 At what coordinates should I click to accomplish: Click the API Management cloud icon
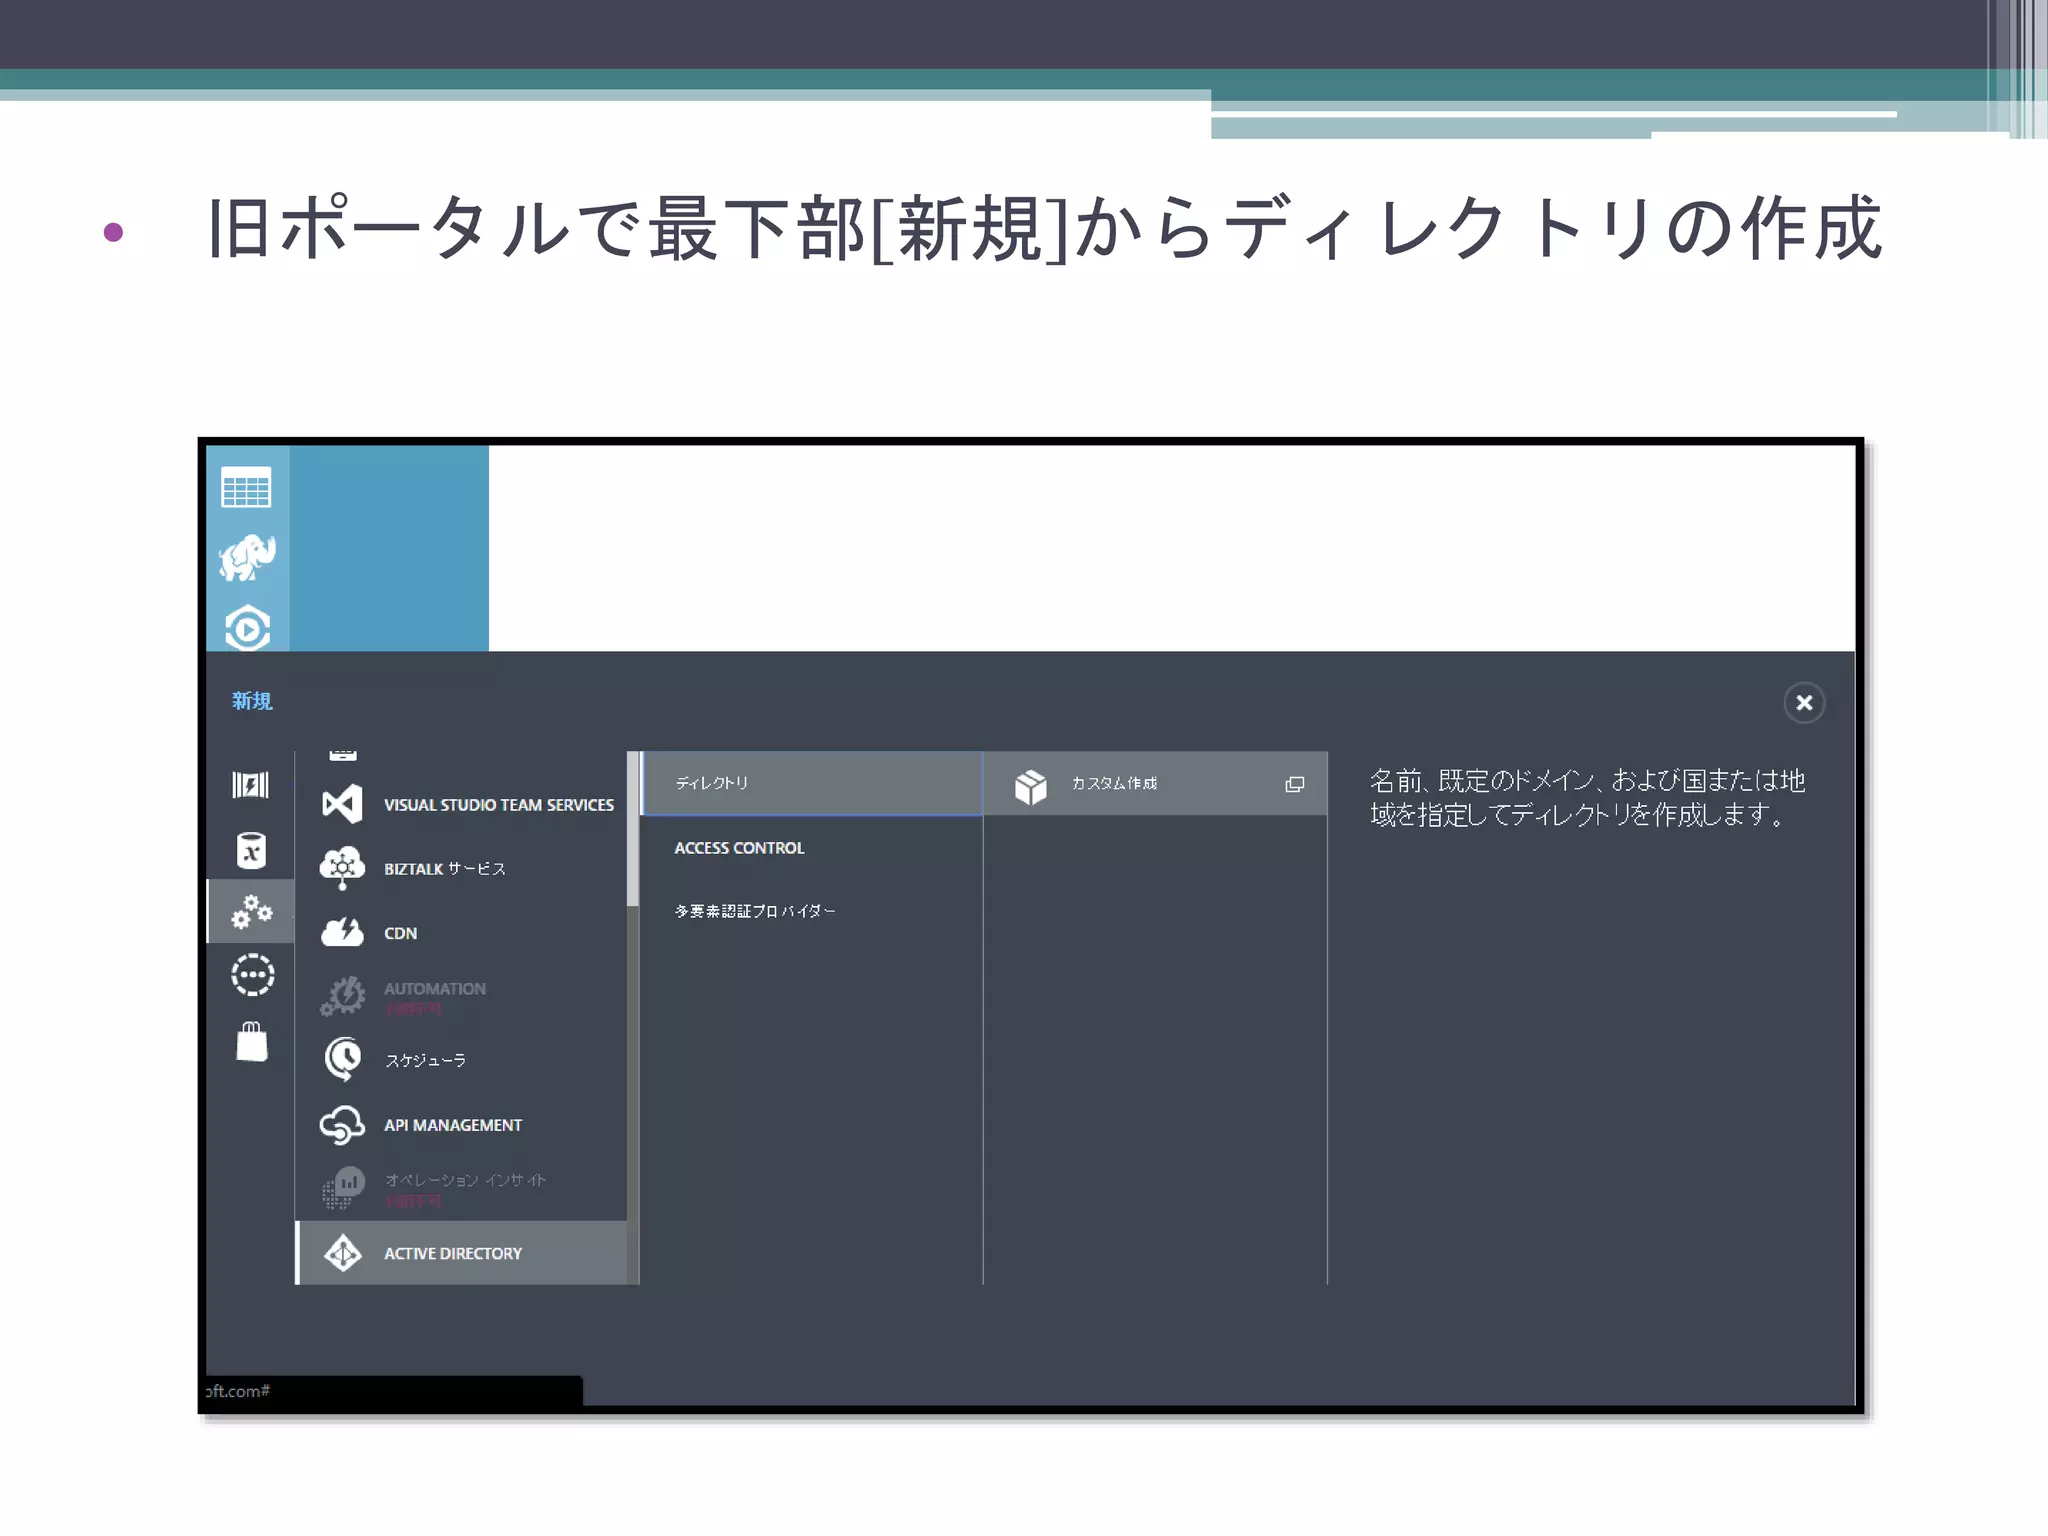tap(342, 1124)
